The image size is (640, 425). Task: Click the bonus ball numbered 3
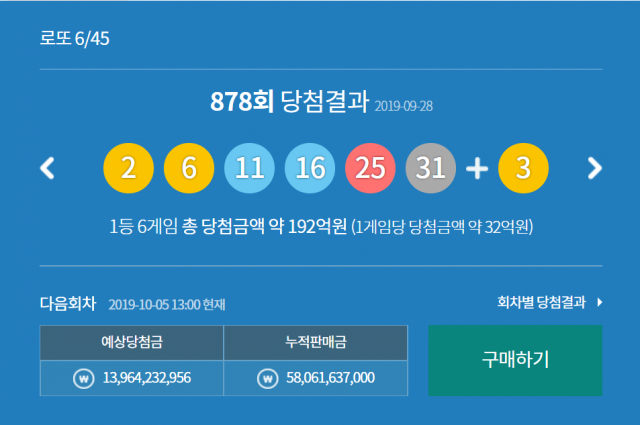pyautogui.click(x=523, y=168)
